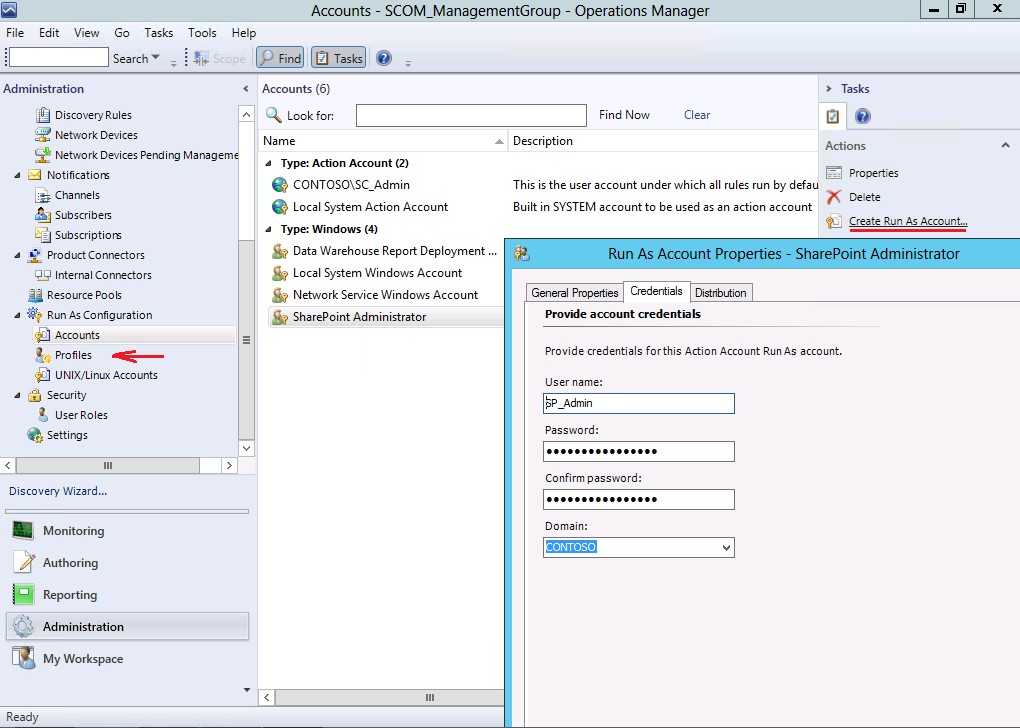This screenshot has width=1020, height=728.
Task: Click the Subscriptions icon
Action: [x=43, y=235]
